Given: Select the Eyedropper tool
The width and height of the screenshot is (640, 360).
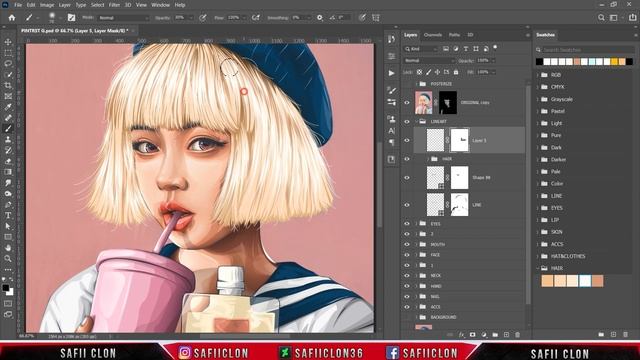Looking at the screenshot, I should tap(8, 107).
